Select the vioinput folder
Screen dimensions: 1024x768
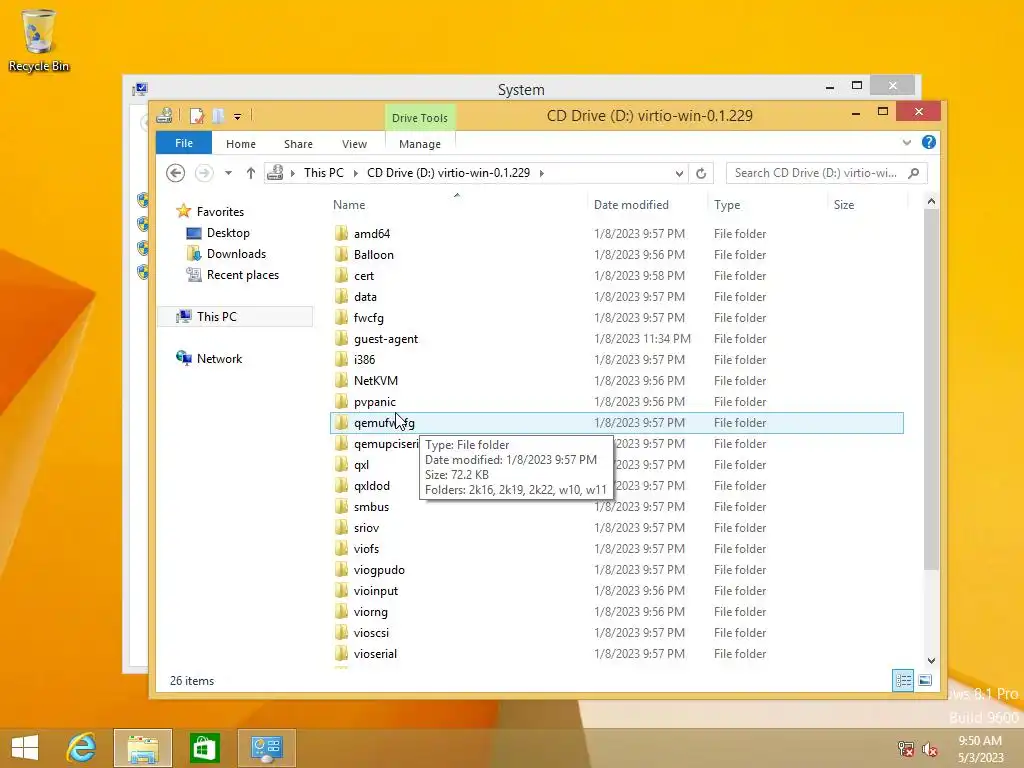(x=376, y=591)
